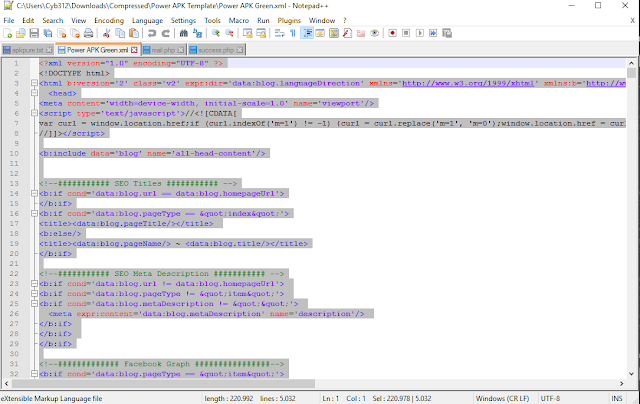Click the horizontal scrollbar thumb
Image resolution: width=640 pixels, height=404 pixels.
point(163,384)
